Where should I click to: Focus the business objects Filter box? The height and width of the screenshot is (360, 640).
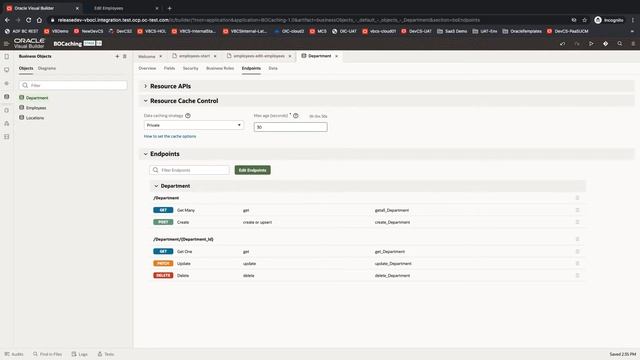coord(73,85)
